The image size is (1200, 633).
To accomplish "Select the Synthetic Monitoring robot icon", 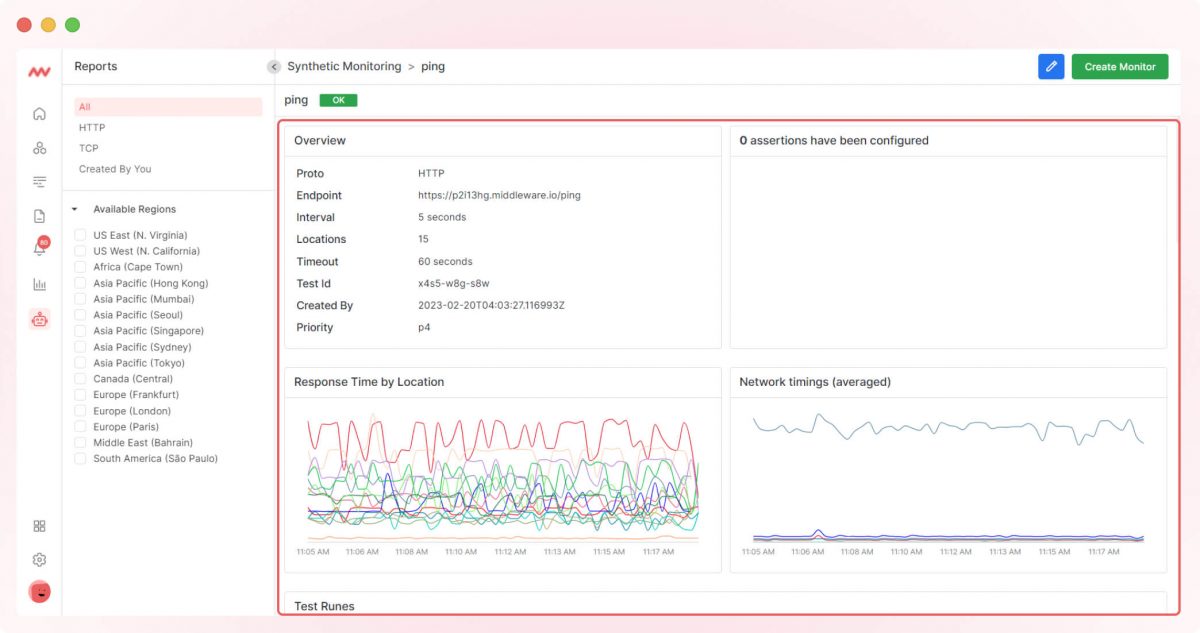I will coord(39,318).
